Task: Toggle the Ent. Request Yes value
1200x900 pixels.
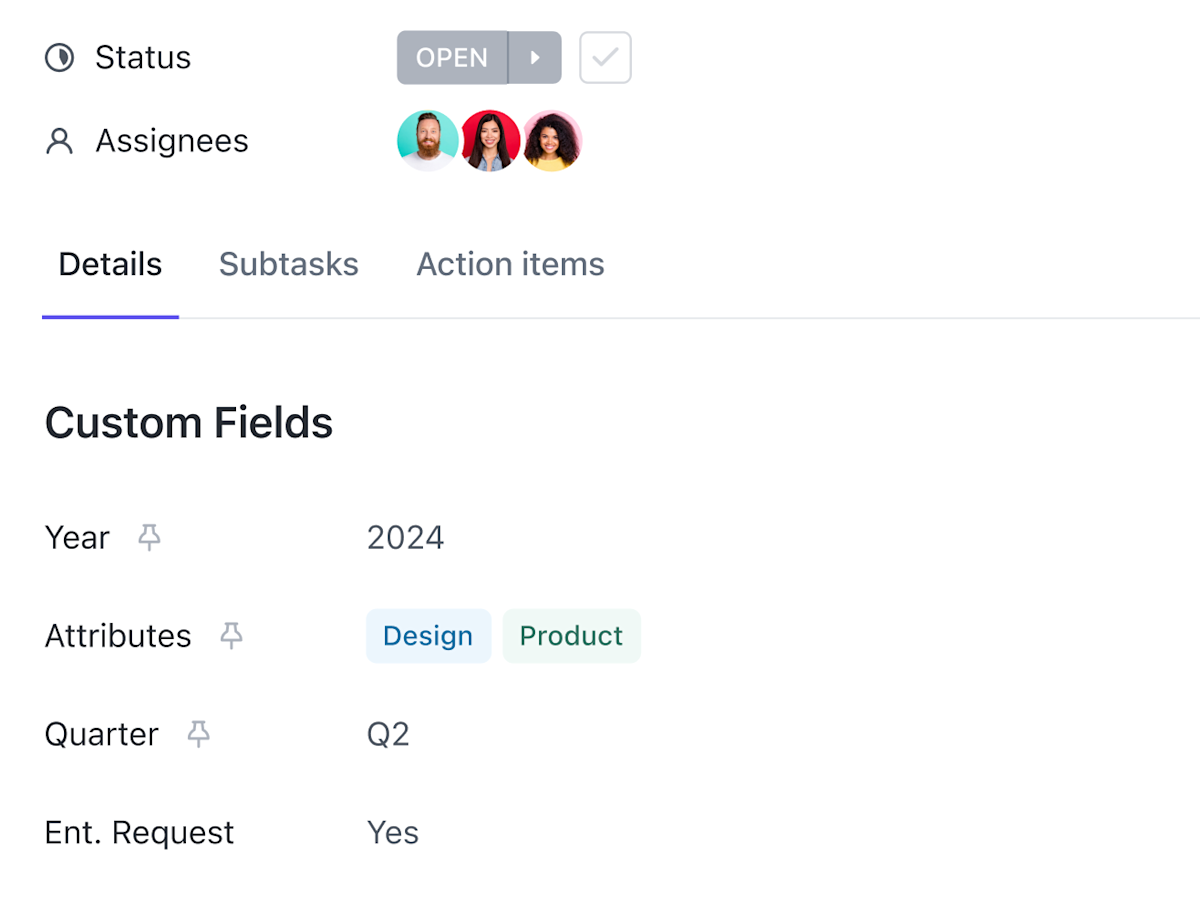Action: tap(392, 833)
